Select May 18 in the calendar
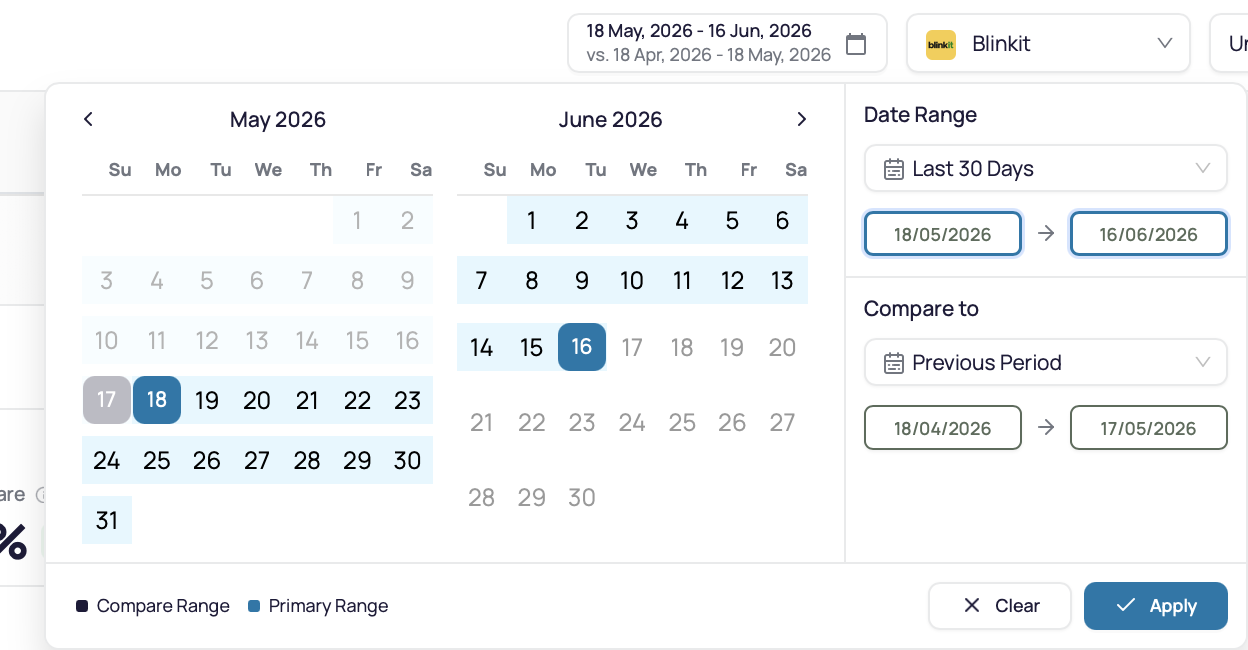This screenshot has width=1248, height=650. click(157, 400)
